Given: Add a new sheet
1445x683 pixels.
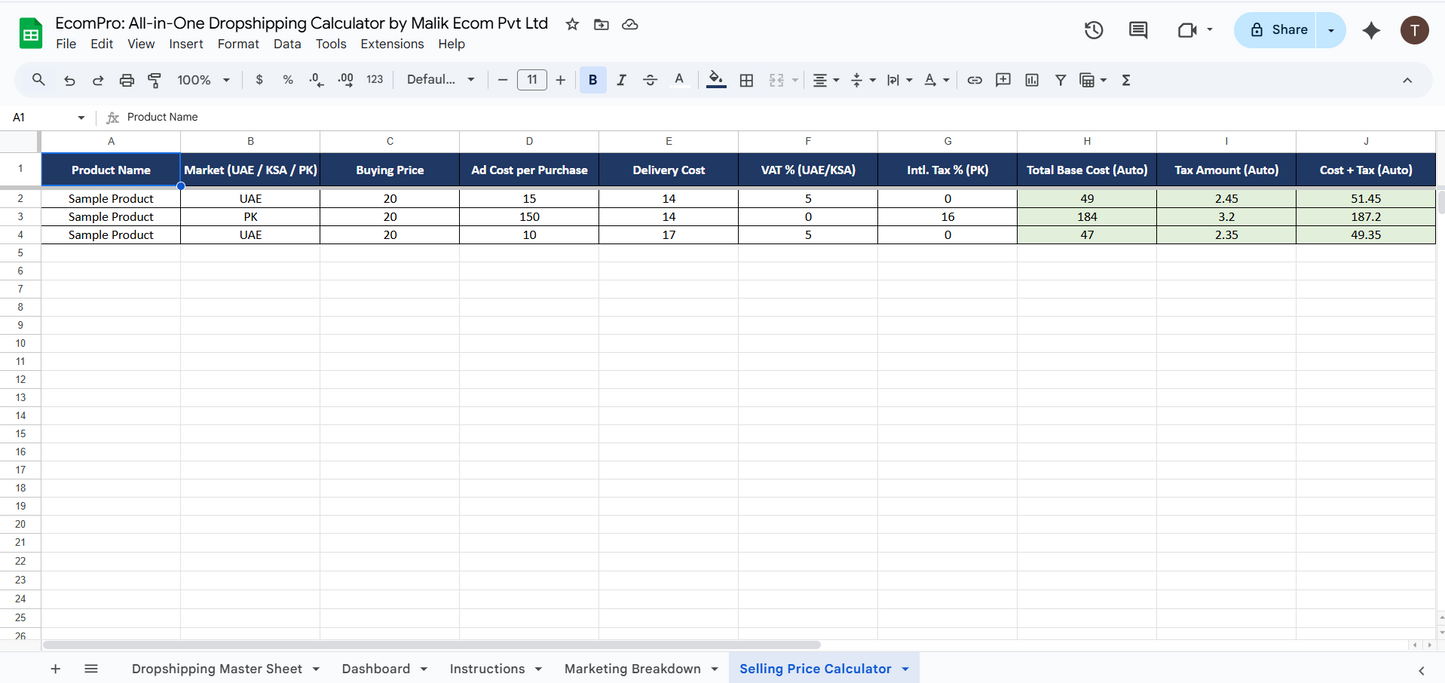Looking at the screenshot, I should (55, 669).
